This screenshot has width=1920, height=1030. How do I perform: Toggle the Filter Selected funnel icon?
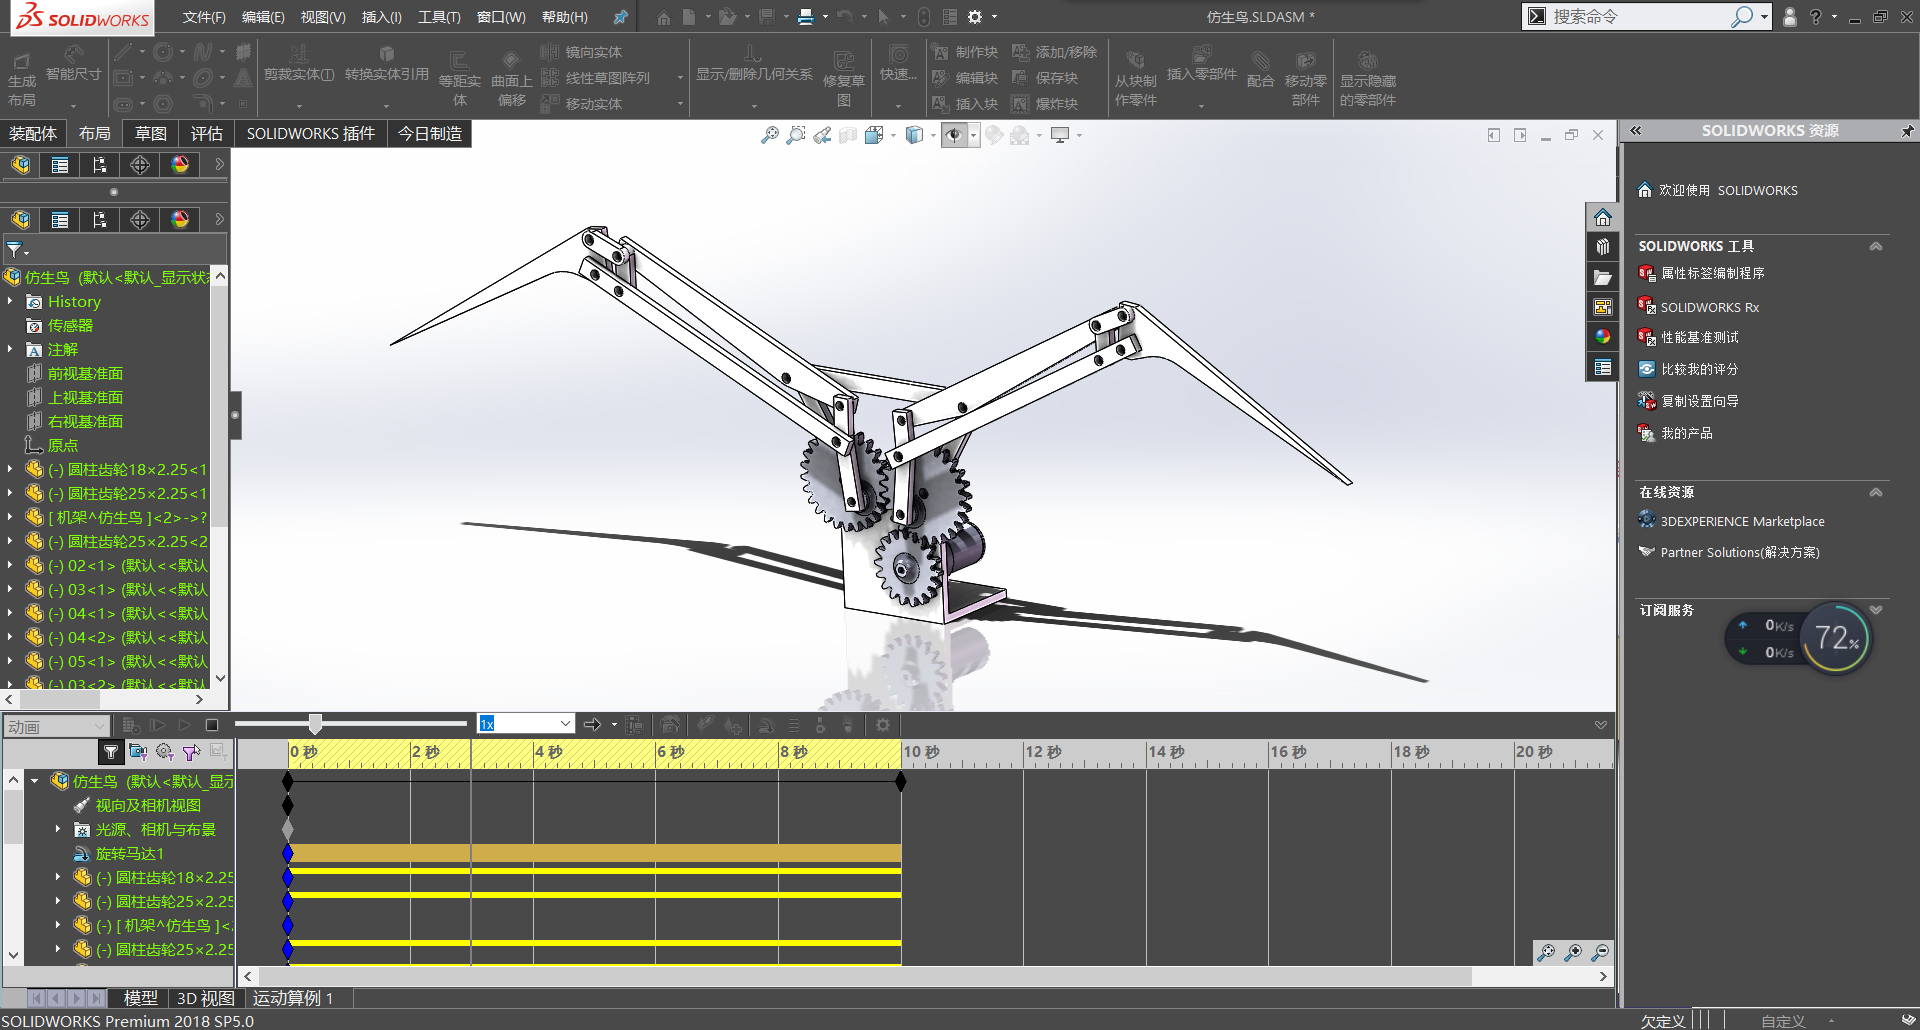click(191, 752)
